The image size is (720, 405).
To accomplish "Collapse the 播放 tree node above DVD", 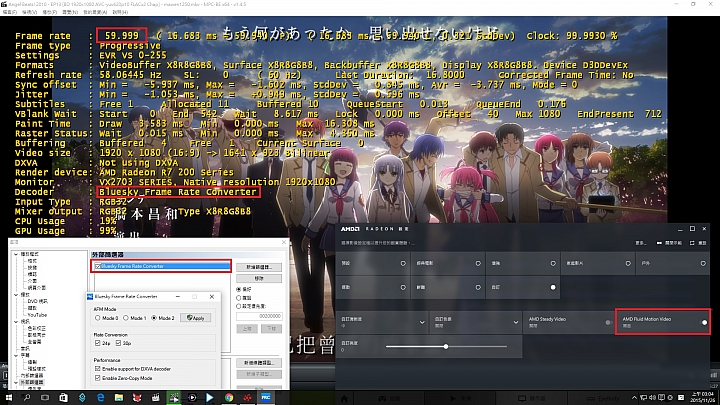I will tap(17, 295).
